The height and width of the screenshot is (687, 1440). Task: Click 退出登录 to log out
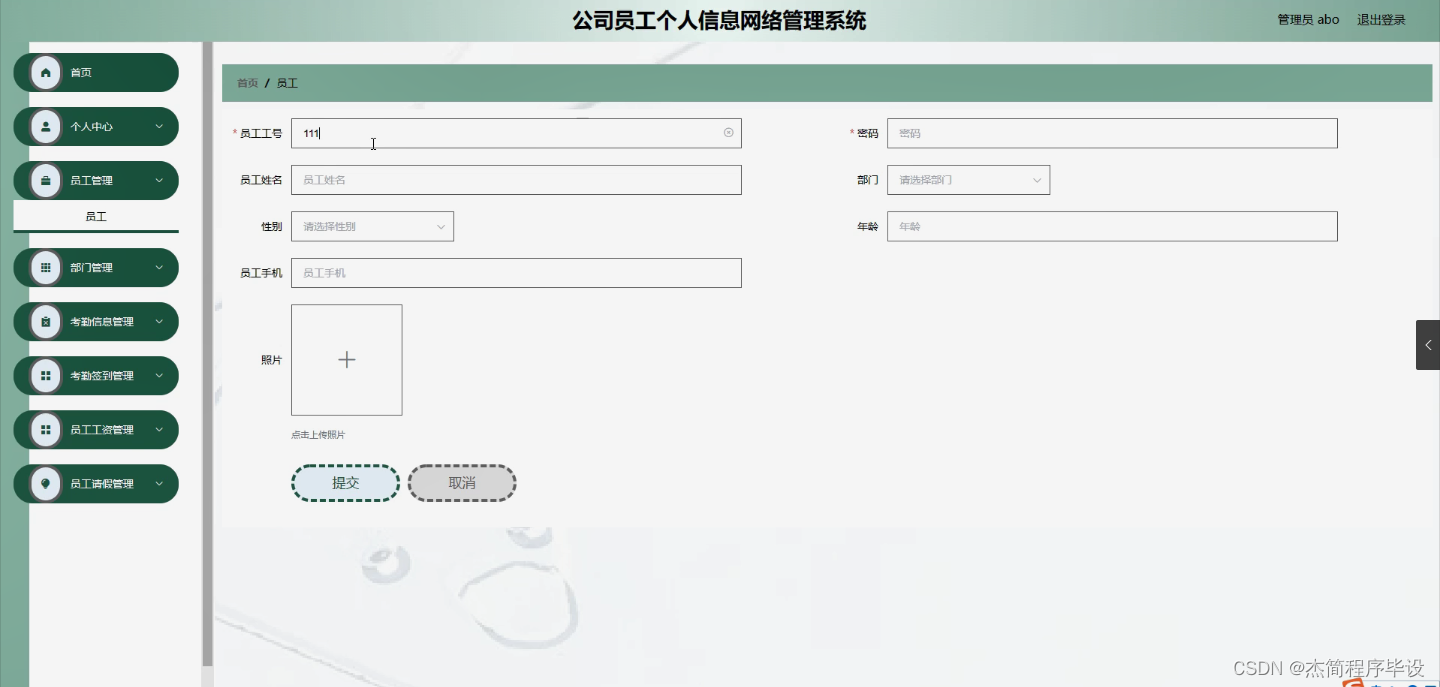pos(1381,18)
